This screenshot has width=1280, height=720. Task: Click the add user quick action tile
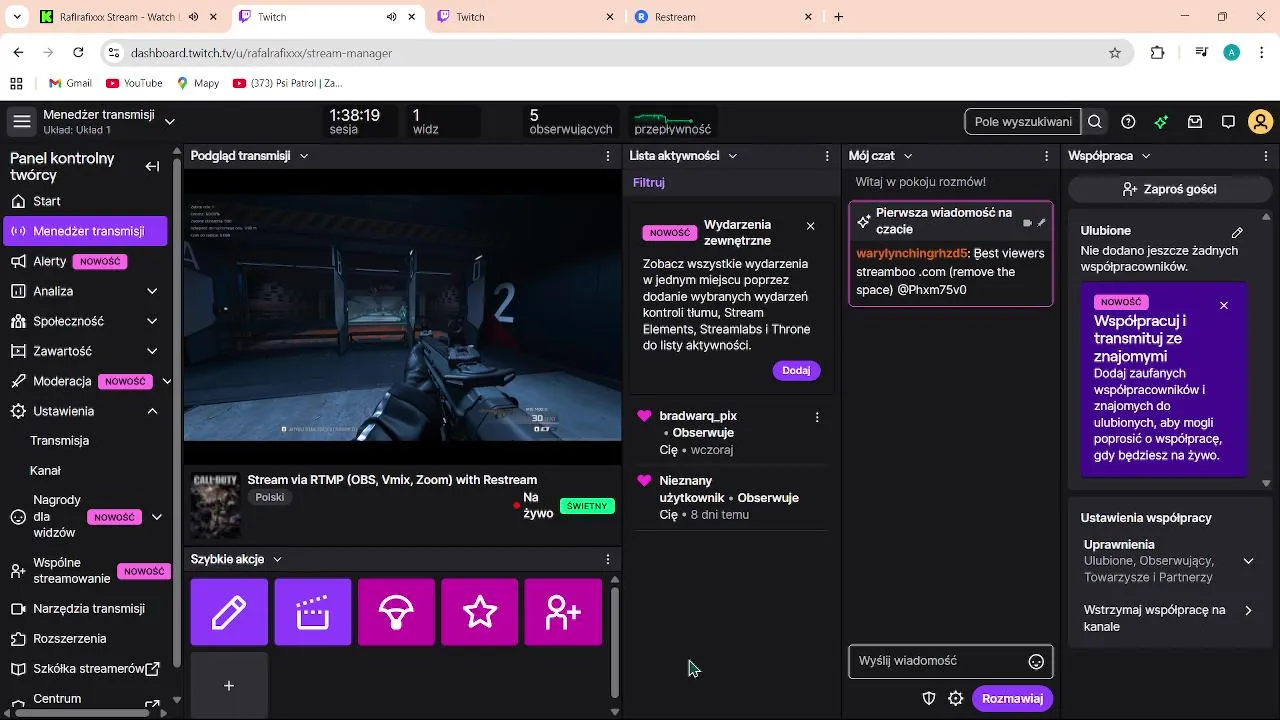[563, 612]
